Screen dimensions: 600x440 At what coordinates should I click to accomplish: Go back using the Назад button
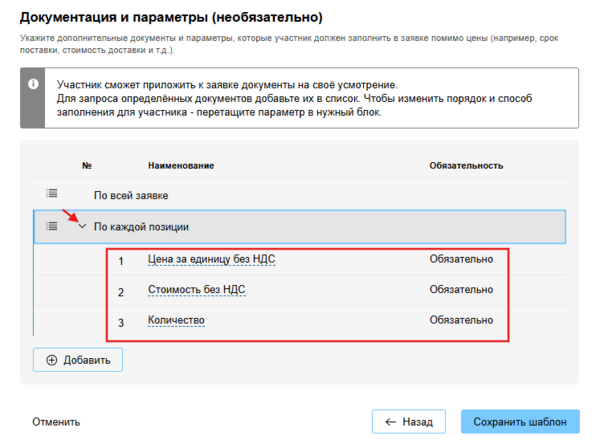(409, 421)
